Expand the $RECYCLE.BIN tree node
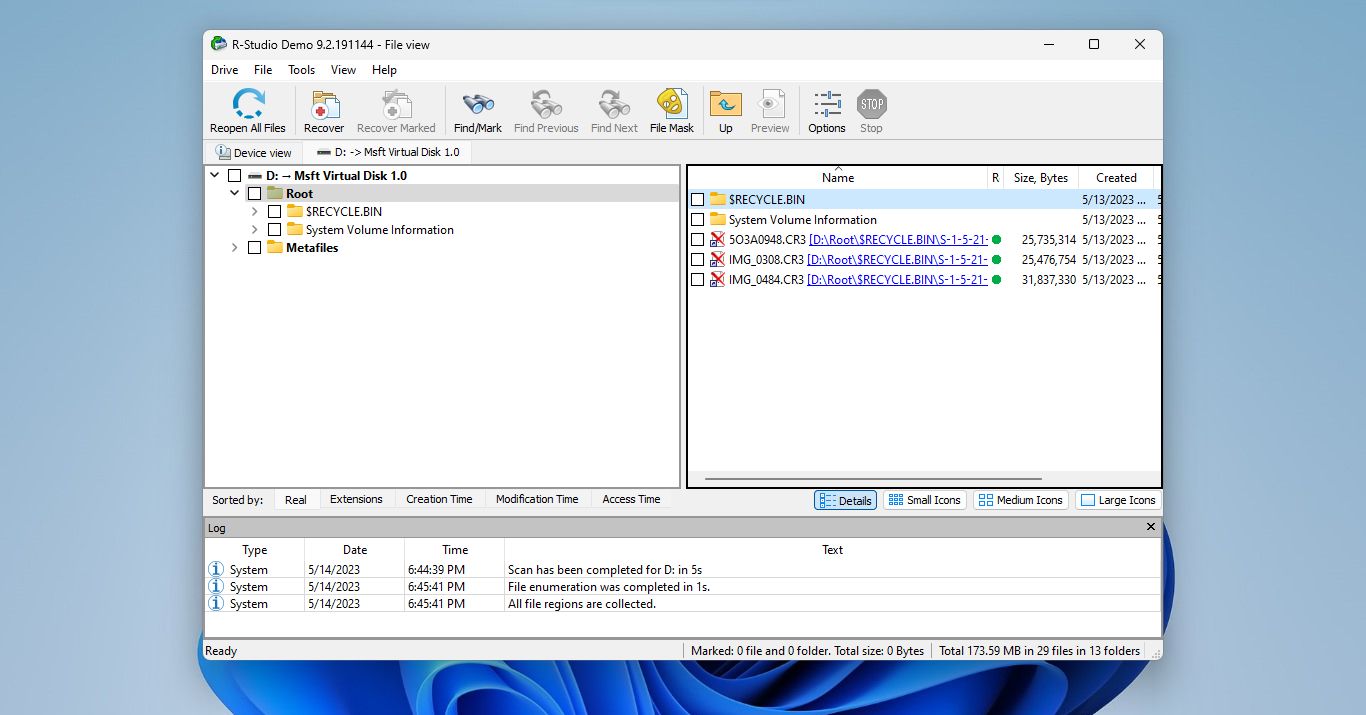The image size is (1366, 715). (x=254, y=212)
